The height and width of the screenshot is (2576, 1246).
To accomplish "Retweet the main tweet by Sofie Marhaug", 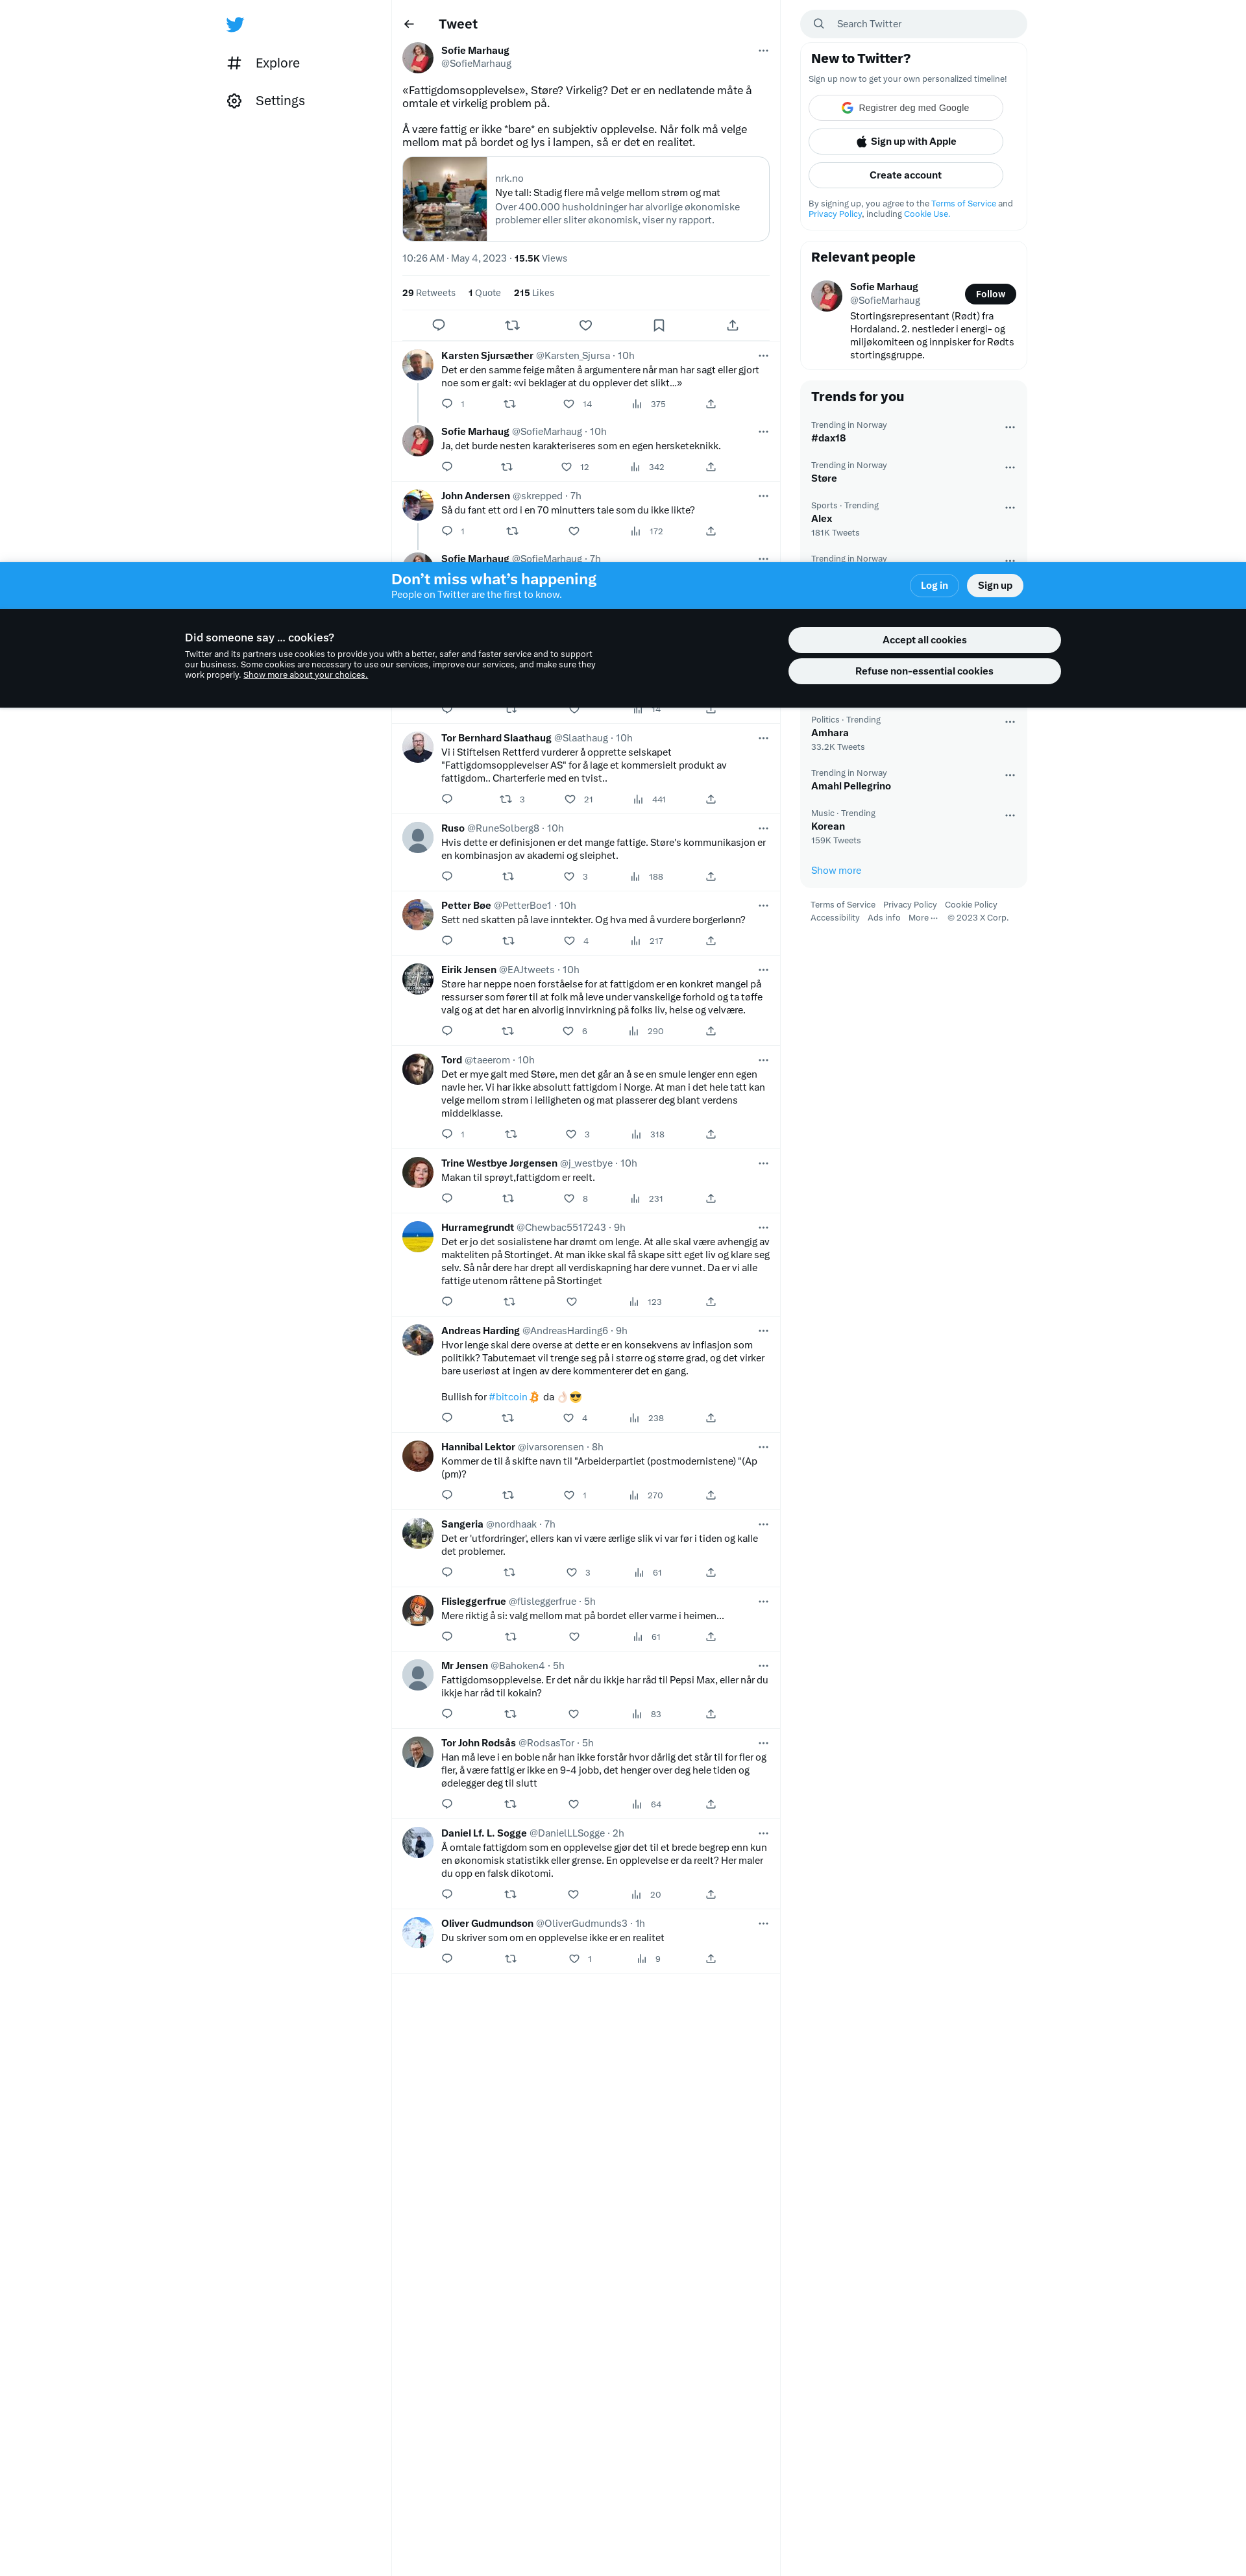I will tap(512, 325).
